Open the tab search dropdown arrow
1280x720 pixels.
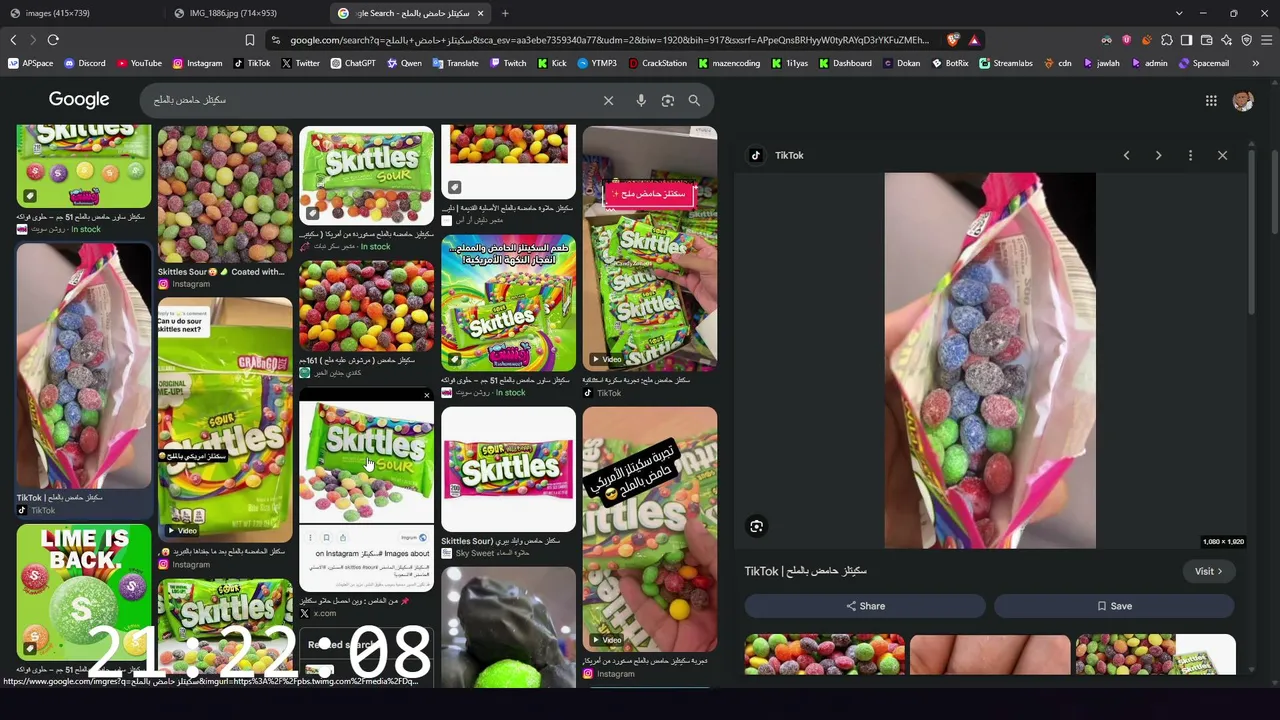(1179, 13)
